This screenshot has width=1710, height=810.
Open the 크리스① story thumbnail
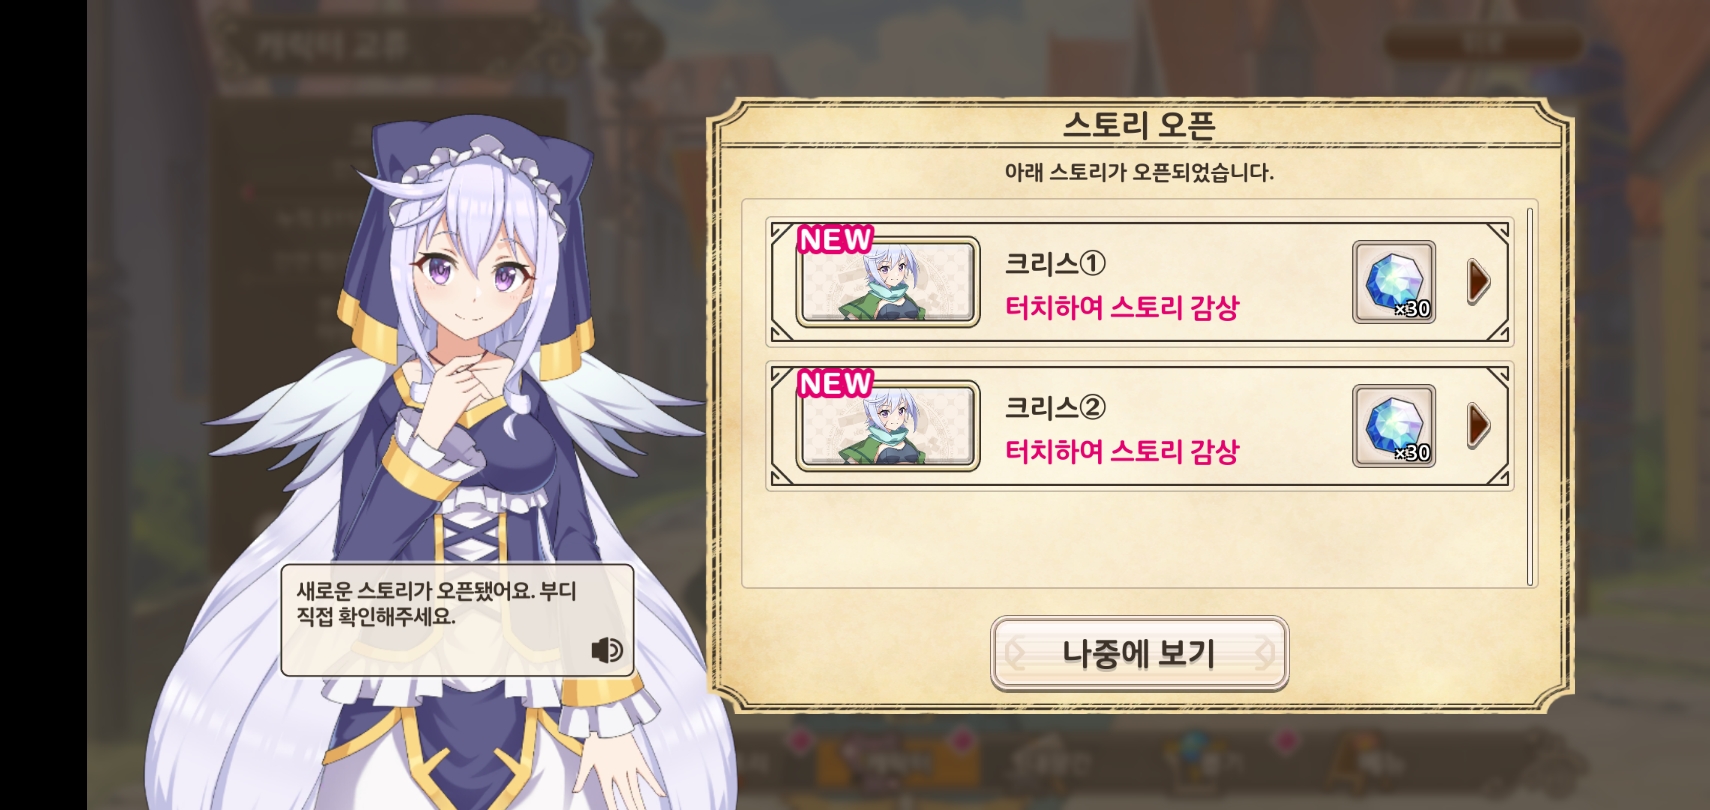888,282
